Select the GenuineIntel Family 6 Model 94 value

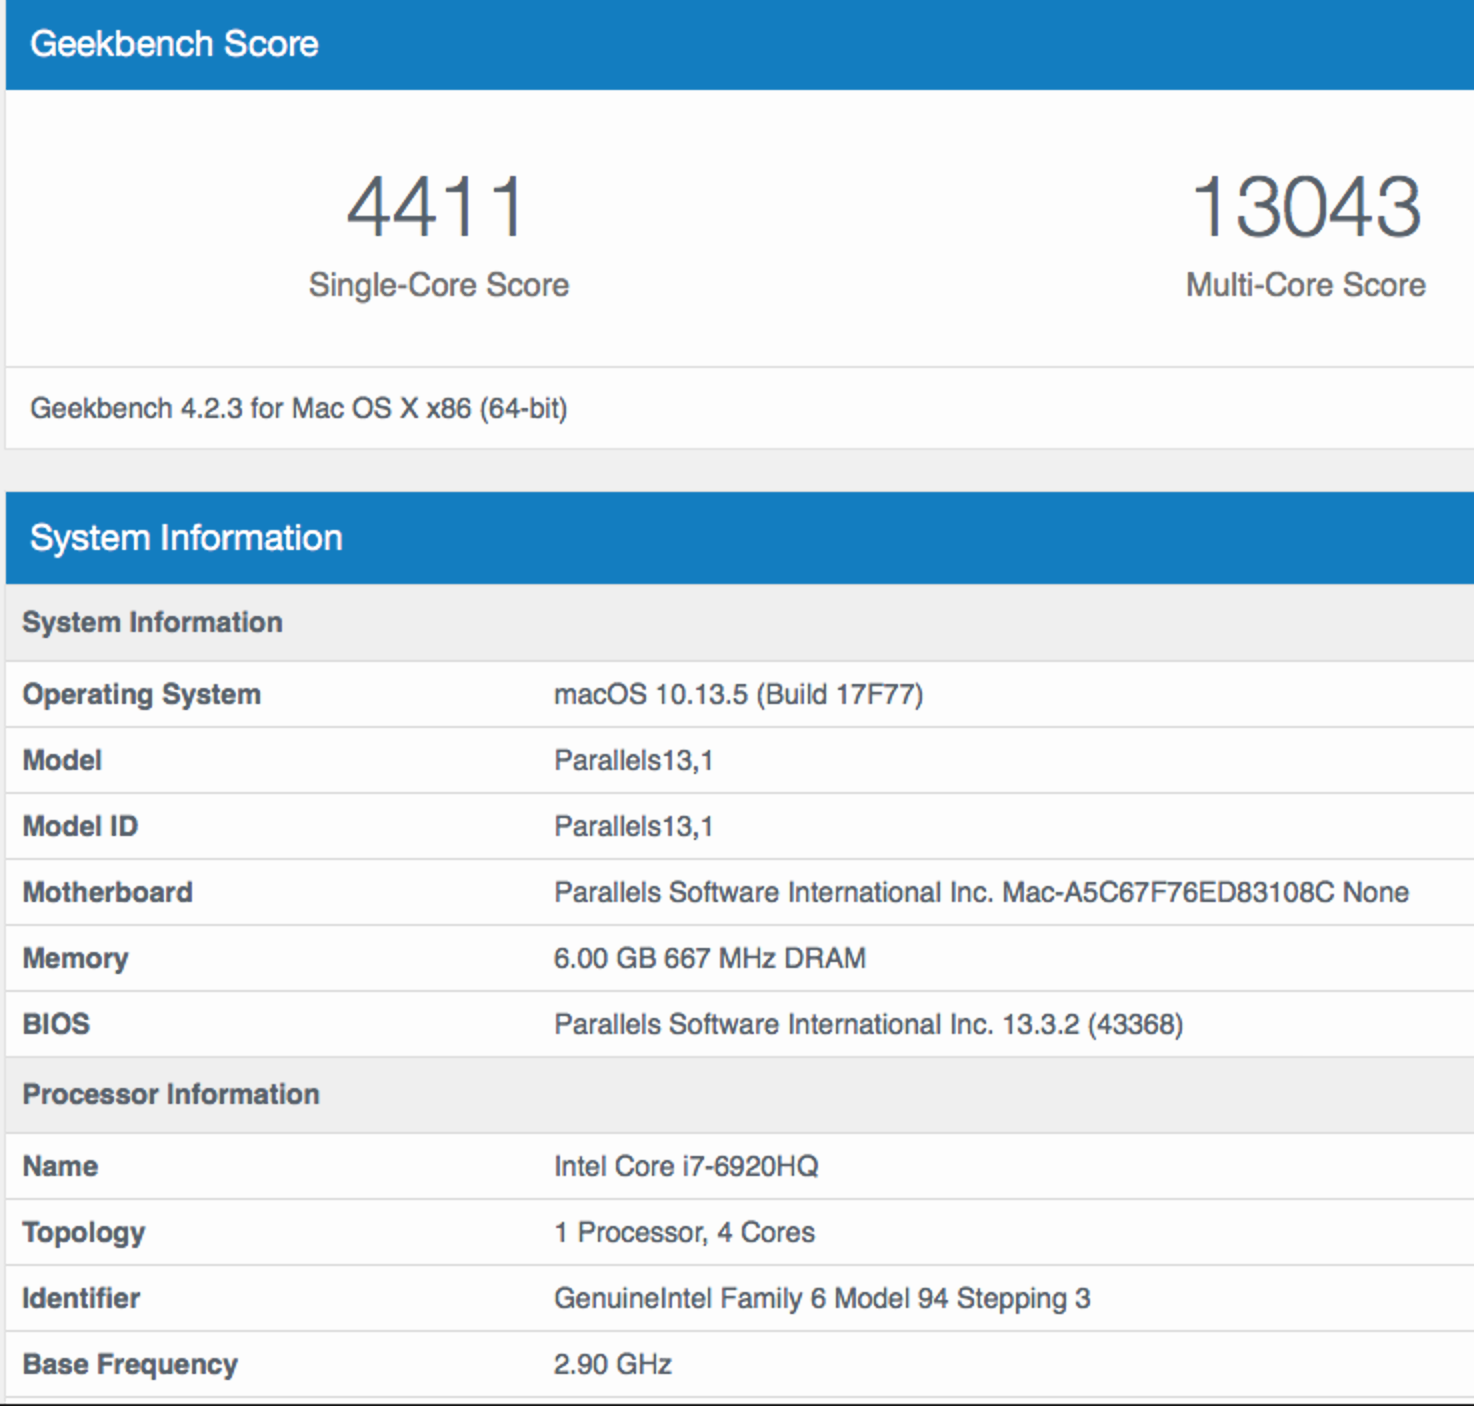(822, 1298)
